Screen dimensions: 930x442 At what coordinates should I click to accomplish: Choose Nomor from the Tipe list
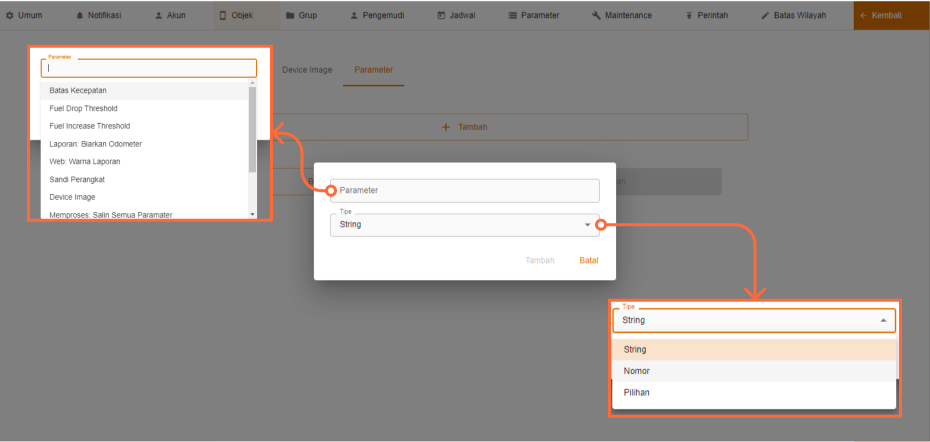pyautogui.click(x=637, y=371)
